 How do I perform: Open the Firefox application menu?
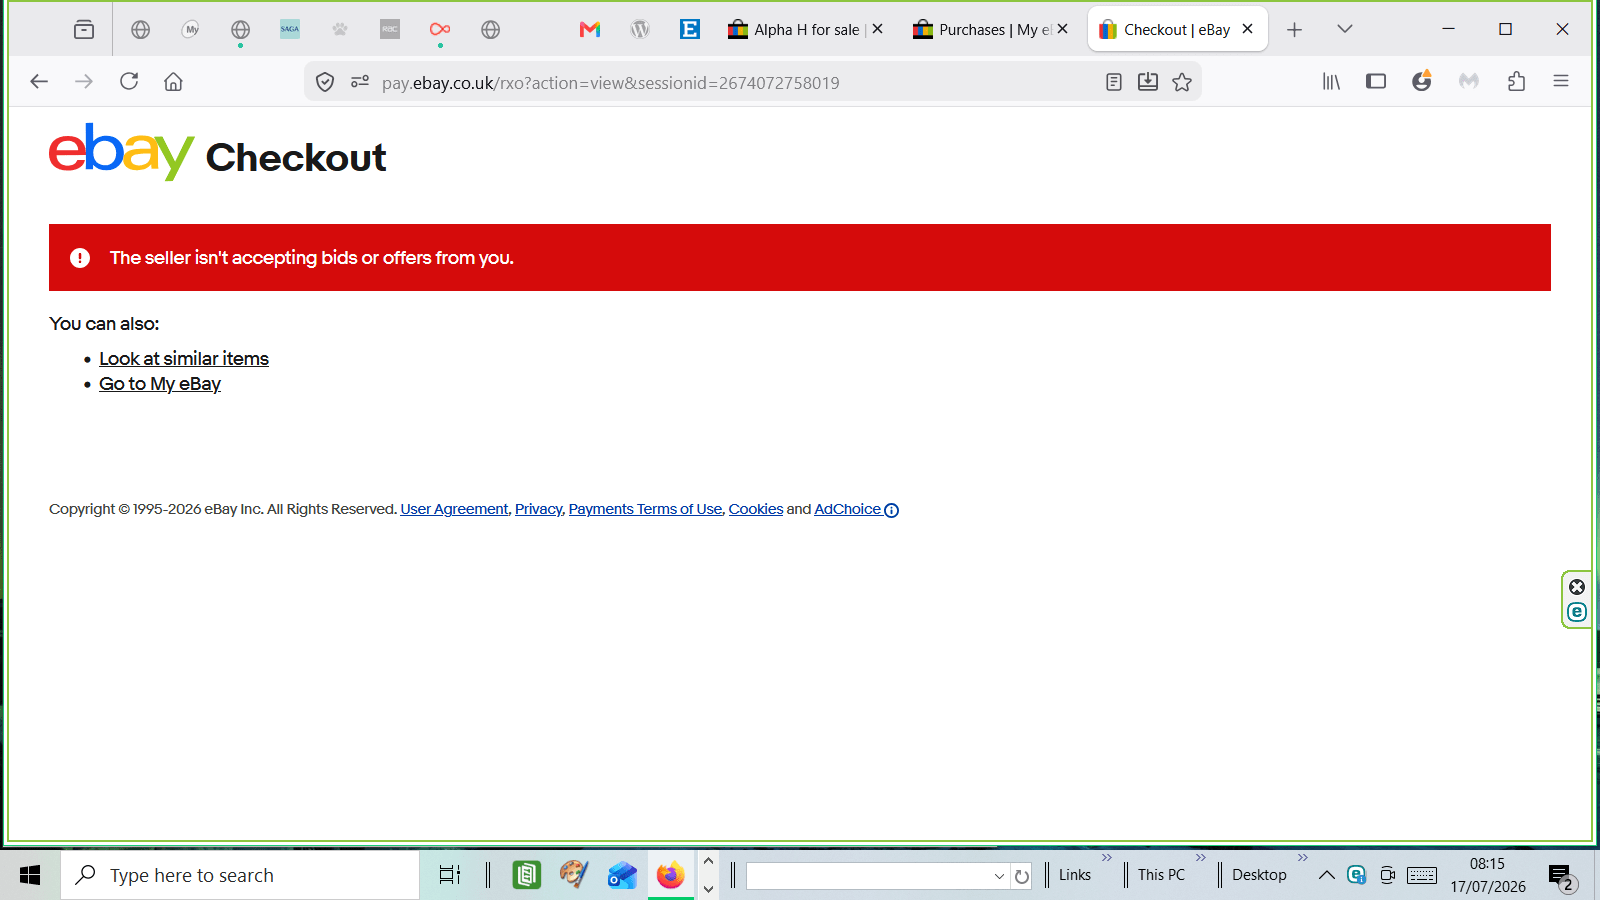[x=1561, y=82]
